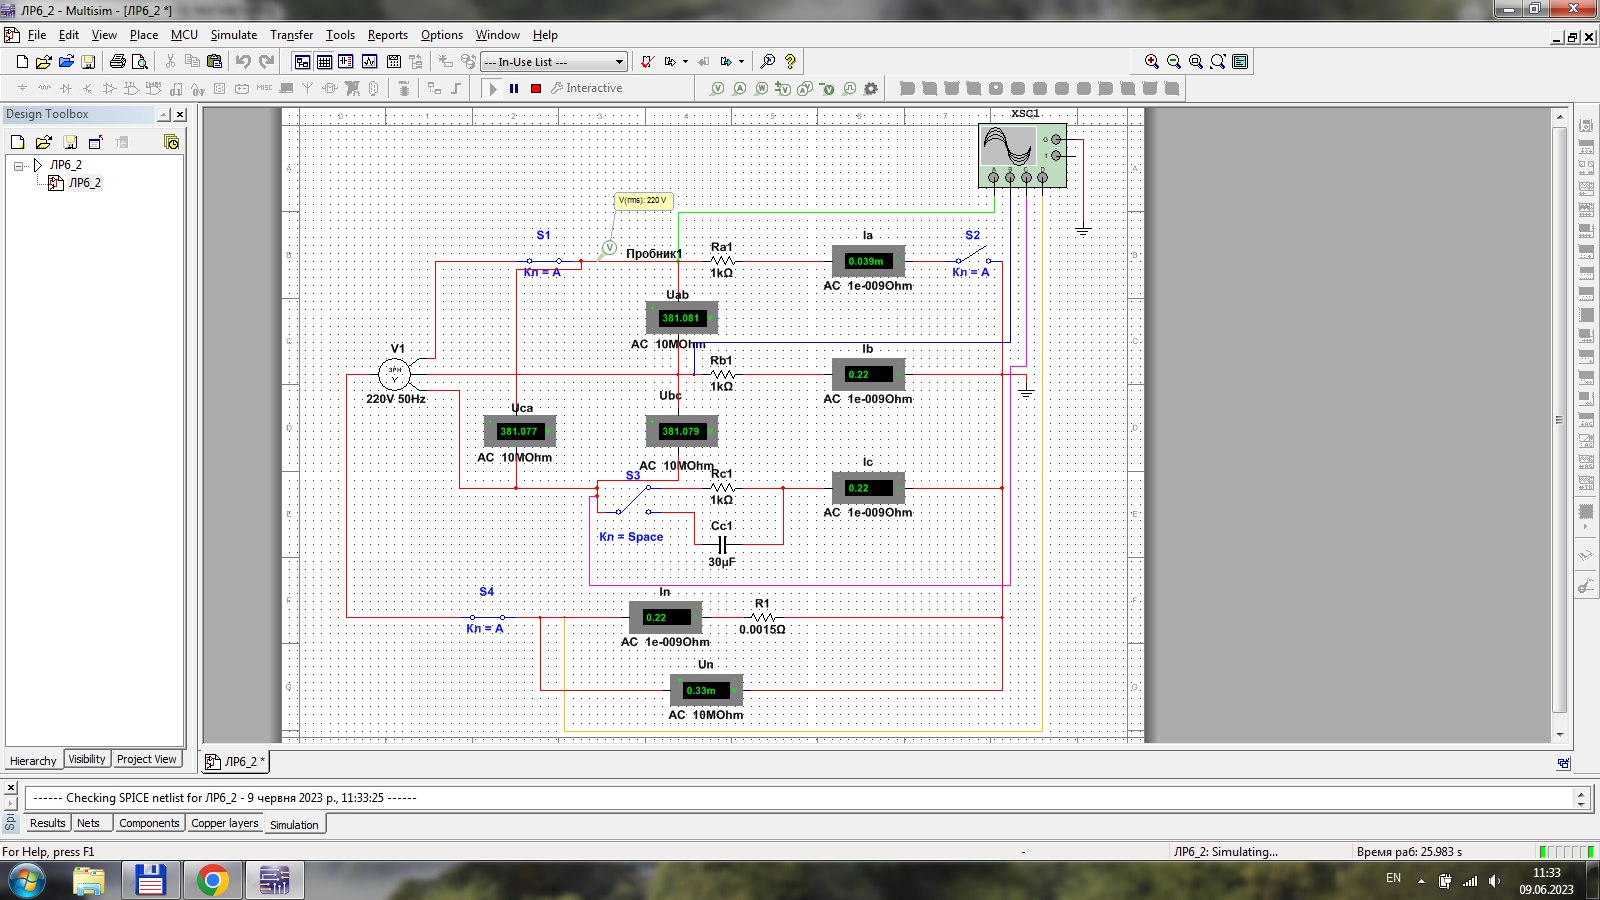Viewport: 1600px width, 900px height.
Task: Open the Copper layers tab
Action: 224,823
